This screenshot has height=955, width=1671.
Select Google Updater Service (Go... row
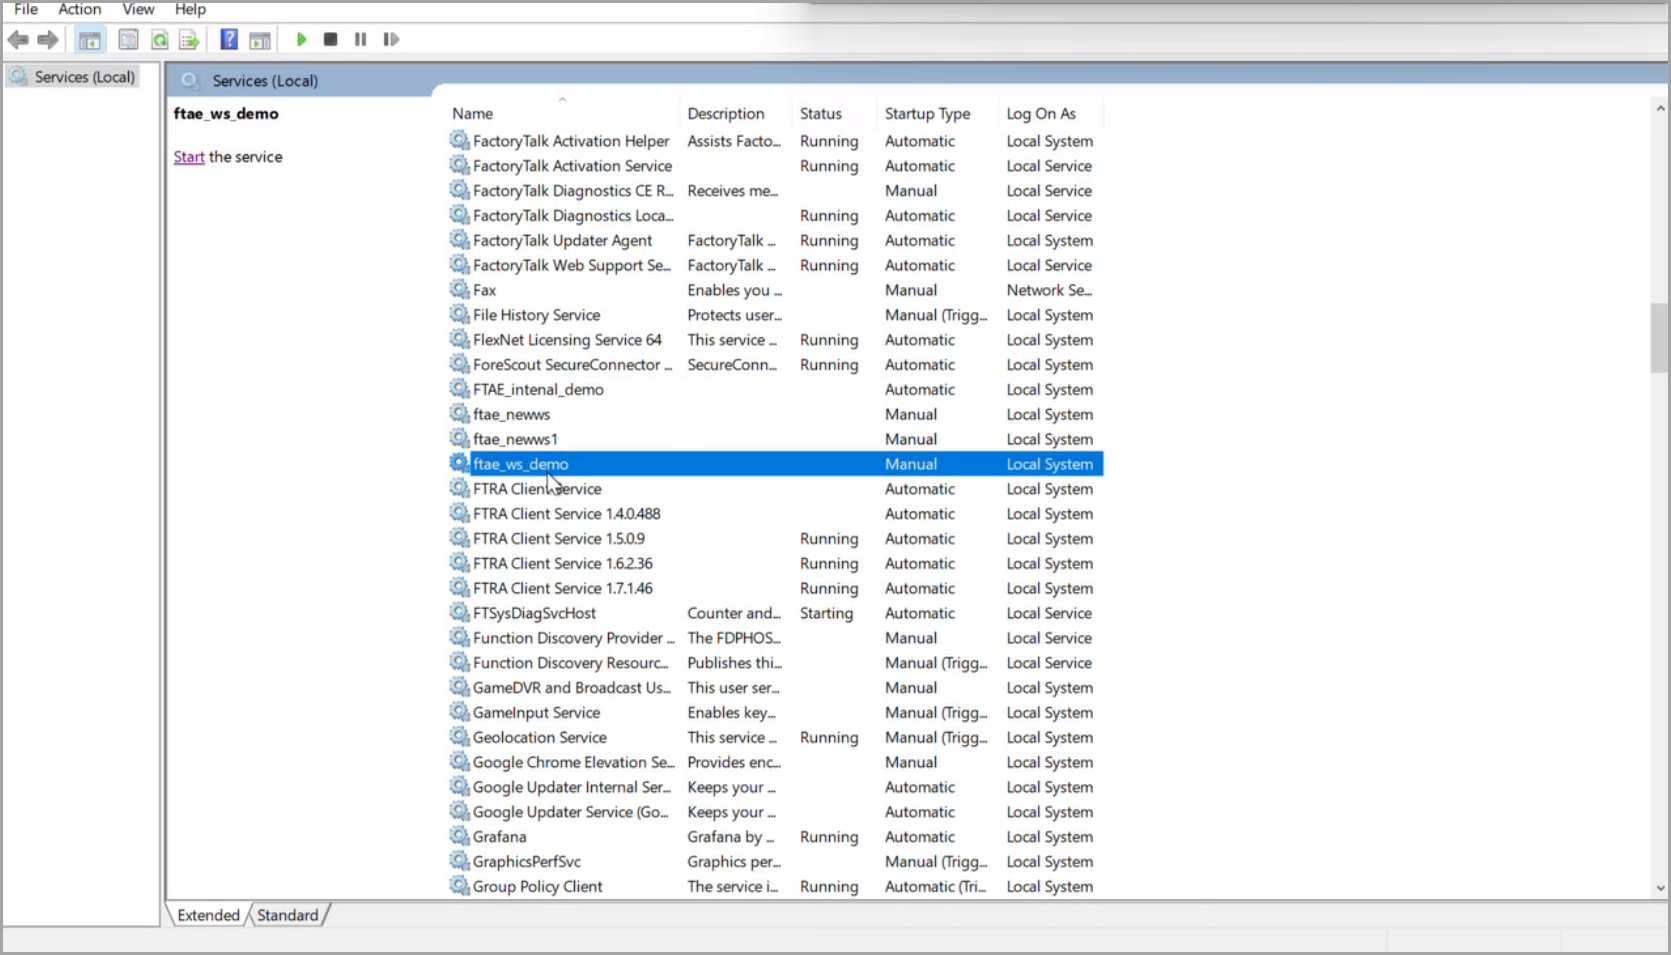[x=775, y=812]
